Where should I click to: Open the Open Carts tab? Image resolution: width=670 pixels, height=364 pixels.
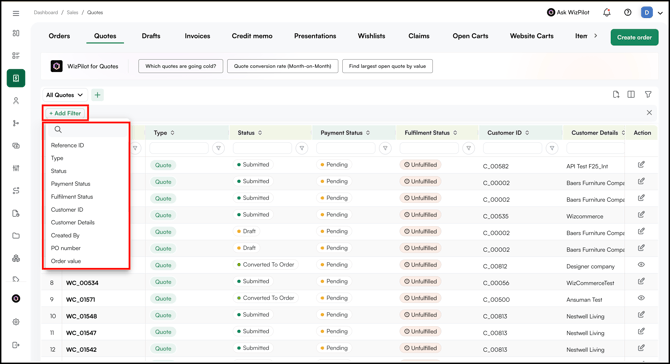tap(470, 36)
